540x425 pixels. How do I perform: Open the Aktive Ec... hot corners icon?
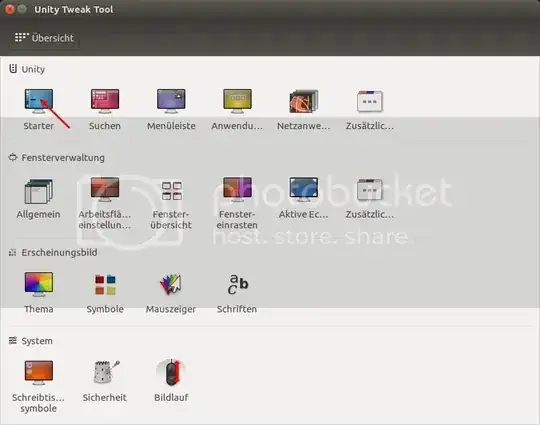point(303,190)
